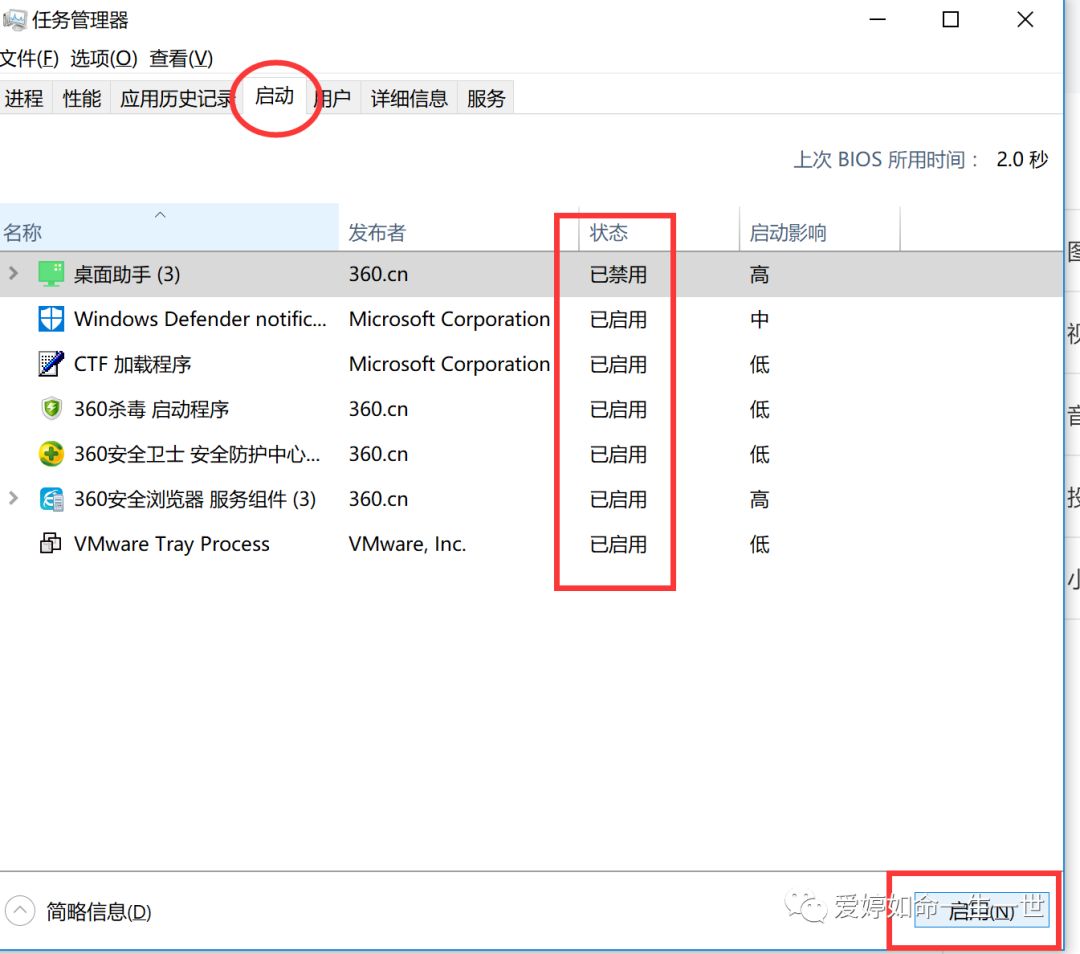Open the 查看(V) menu
Screen dimensions: 1080x954
[x=181, y=59]
